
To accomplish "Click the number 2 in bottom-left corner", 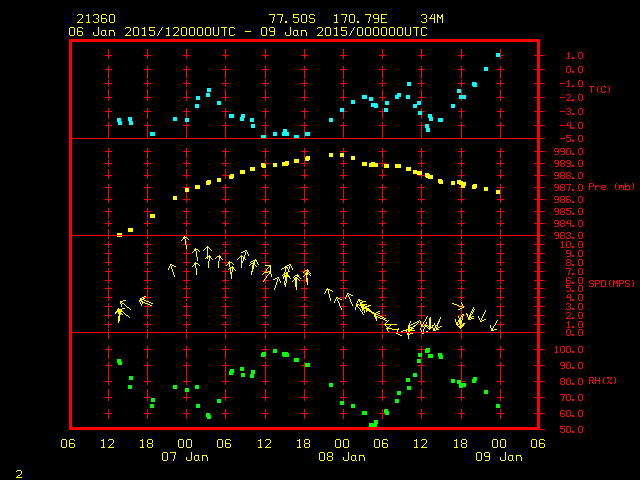I will coord(18,471).
